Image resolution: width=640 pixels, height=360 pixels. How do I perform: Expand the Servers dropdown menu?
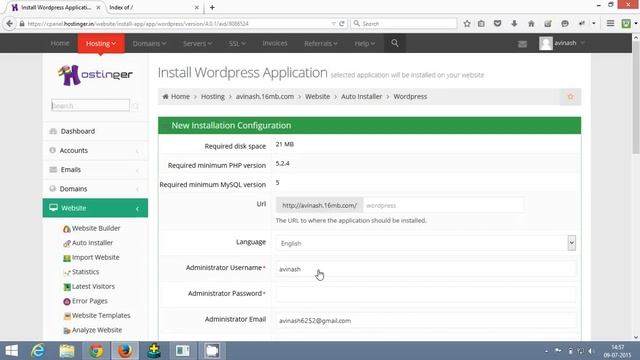pos(197,43)
